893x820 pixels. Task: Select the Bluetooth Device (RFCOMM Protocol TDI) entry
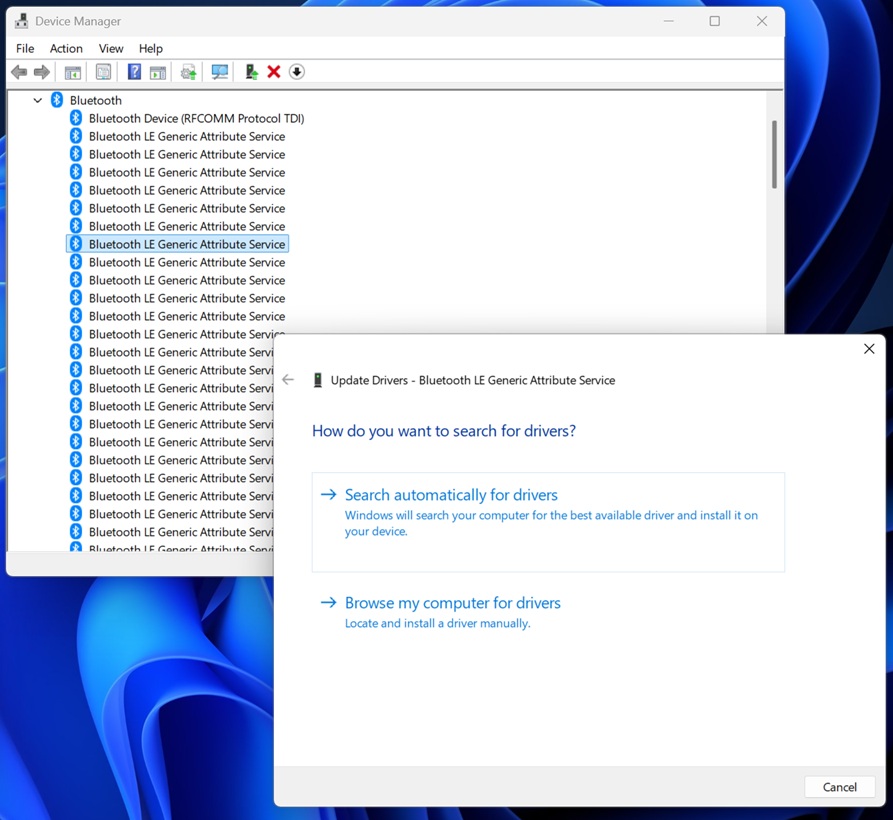click(x=195, y=117)
